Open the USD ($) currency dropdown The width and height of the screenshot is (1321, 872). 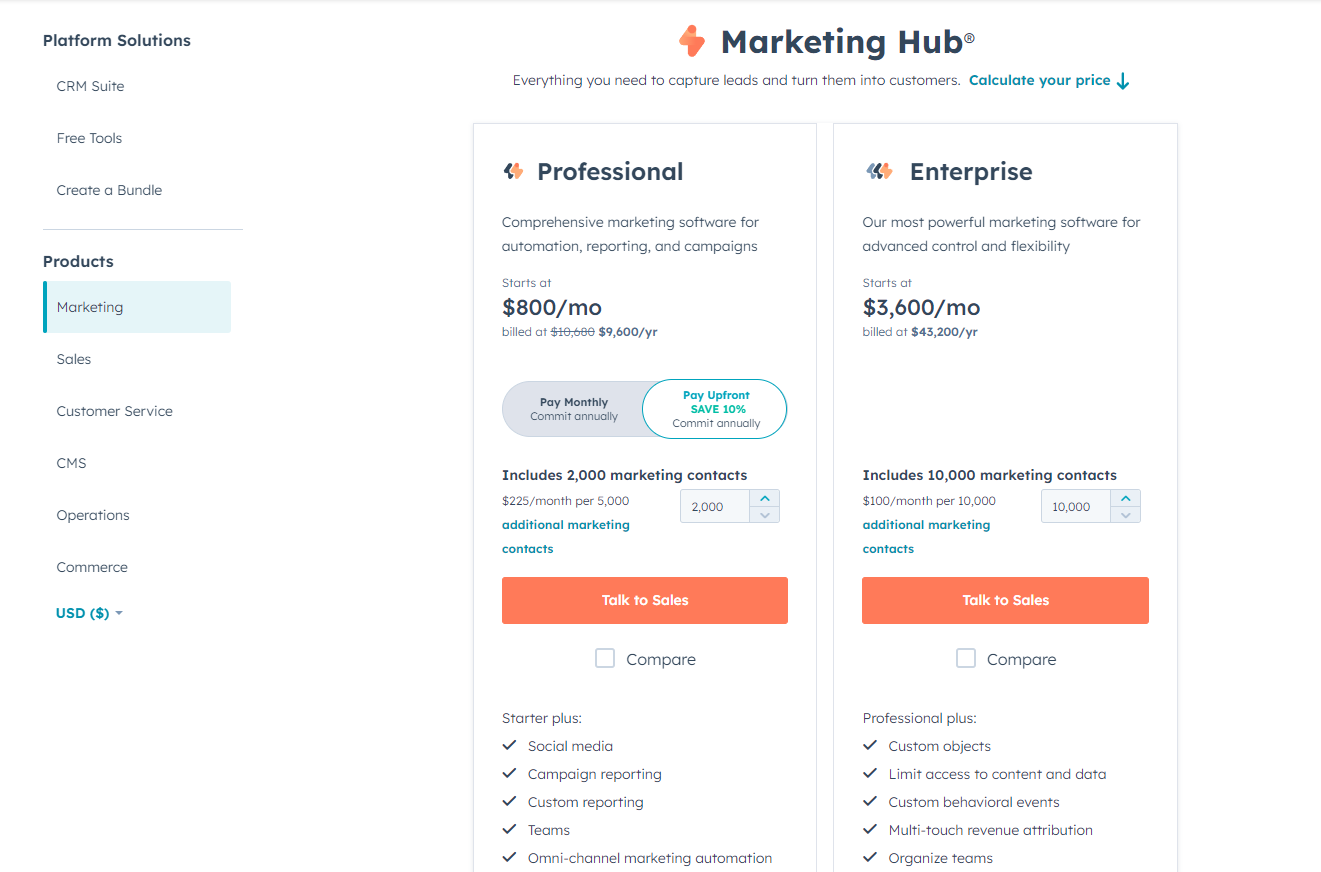[x=89, y=613]
